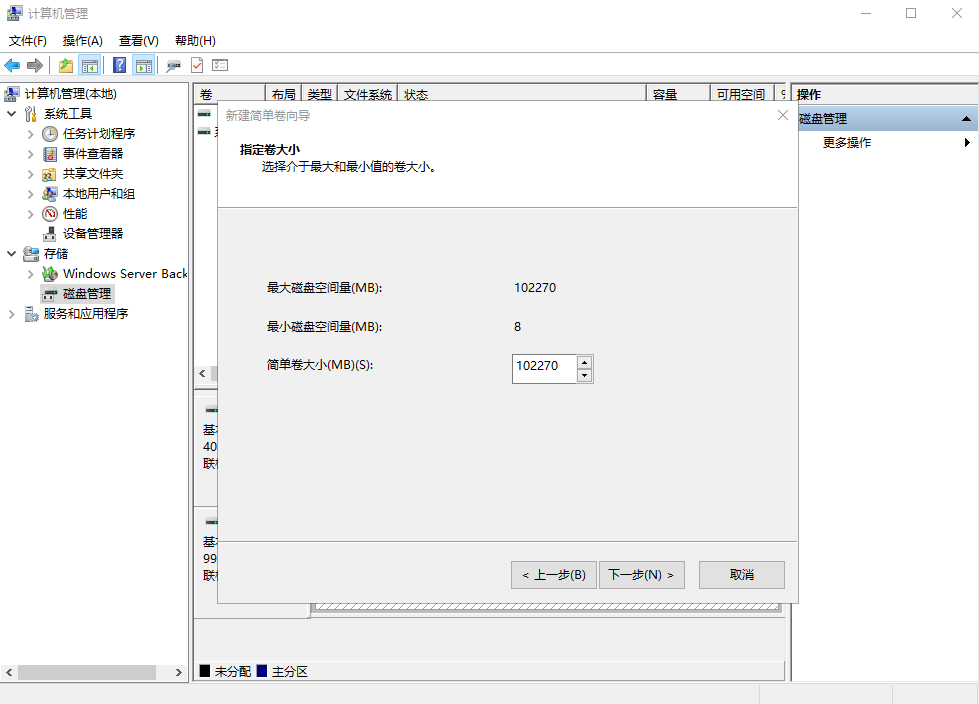Decrease volume size with down spinner arrow
The image size is (979, 704).
click(x=584, y=375)
